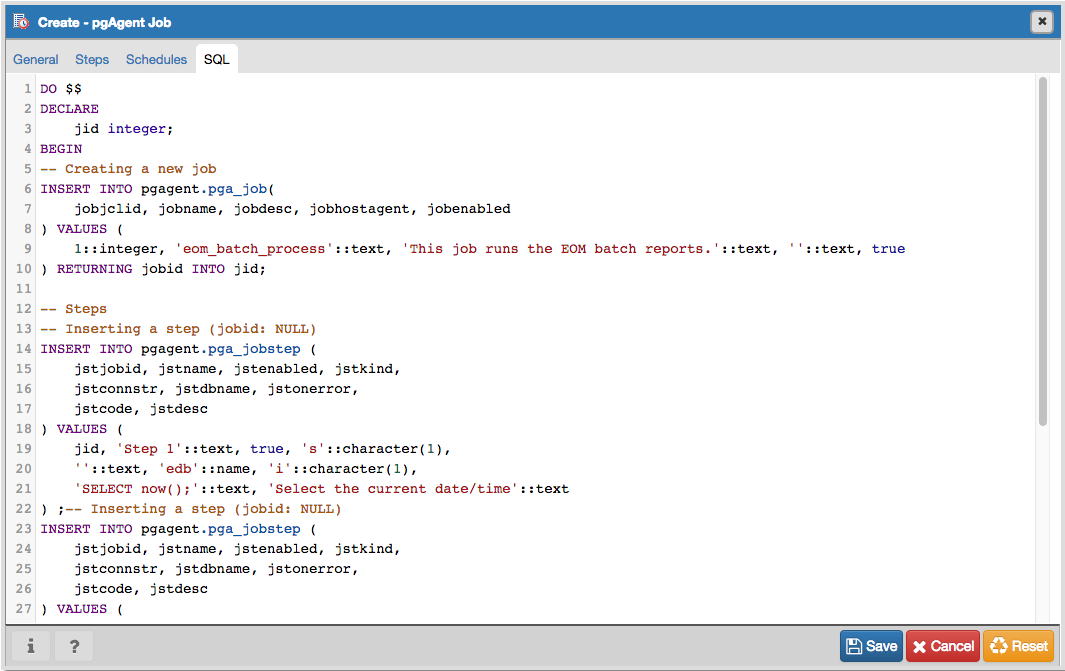Open the info (i) button
This screenshot has height=671, width=1065.
pyautogui.click(x=31, y=646)
